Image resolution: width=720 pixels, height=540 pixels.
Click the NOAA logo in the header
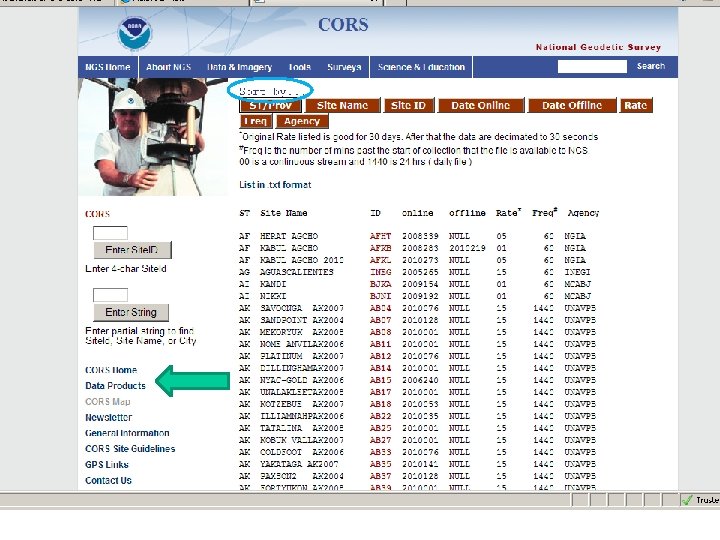134,33
